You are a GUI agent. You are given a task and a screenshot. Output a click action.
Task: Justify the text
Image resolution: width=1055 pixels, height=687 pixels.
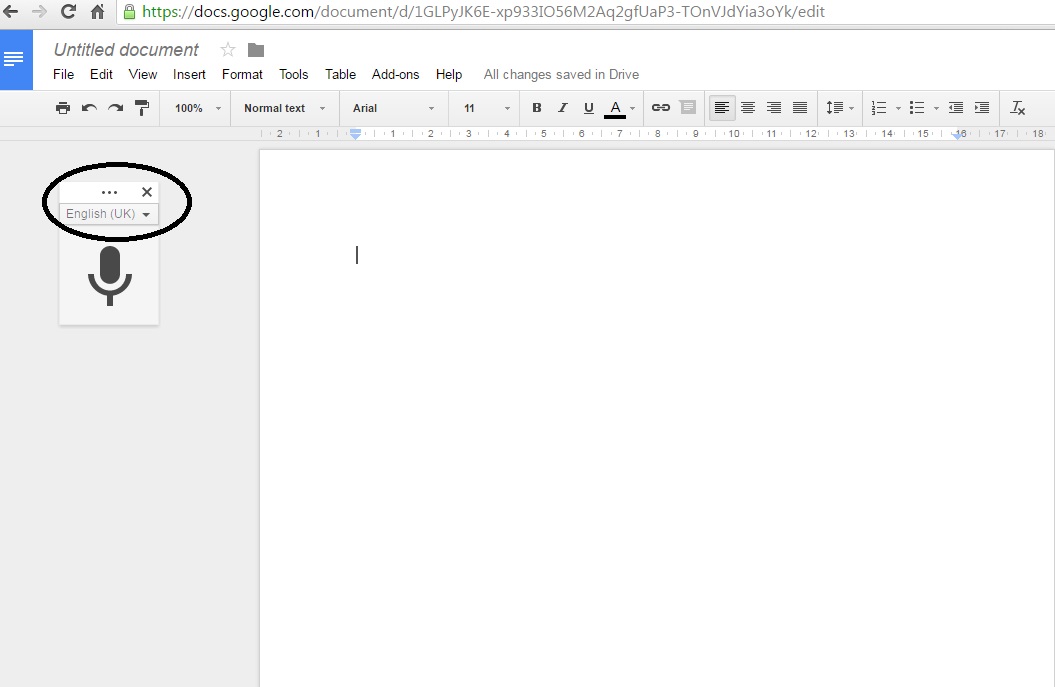(800, 108)
